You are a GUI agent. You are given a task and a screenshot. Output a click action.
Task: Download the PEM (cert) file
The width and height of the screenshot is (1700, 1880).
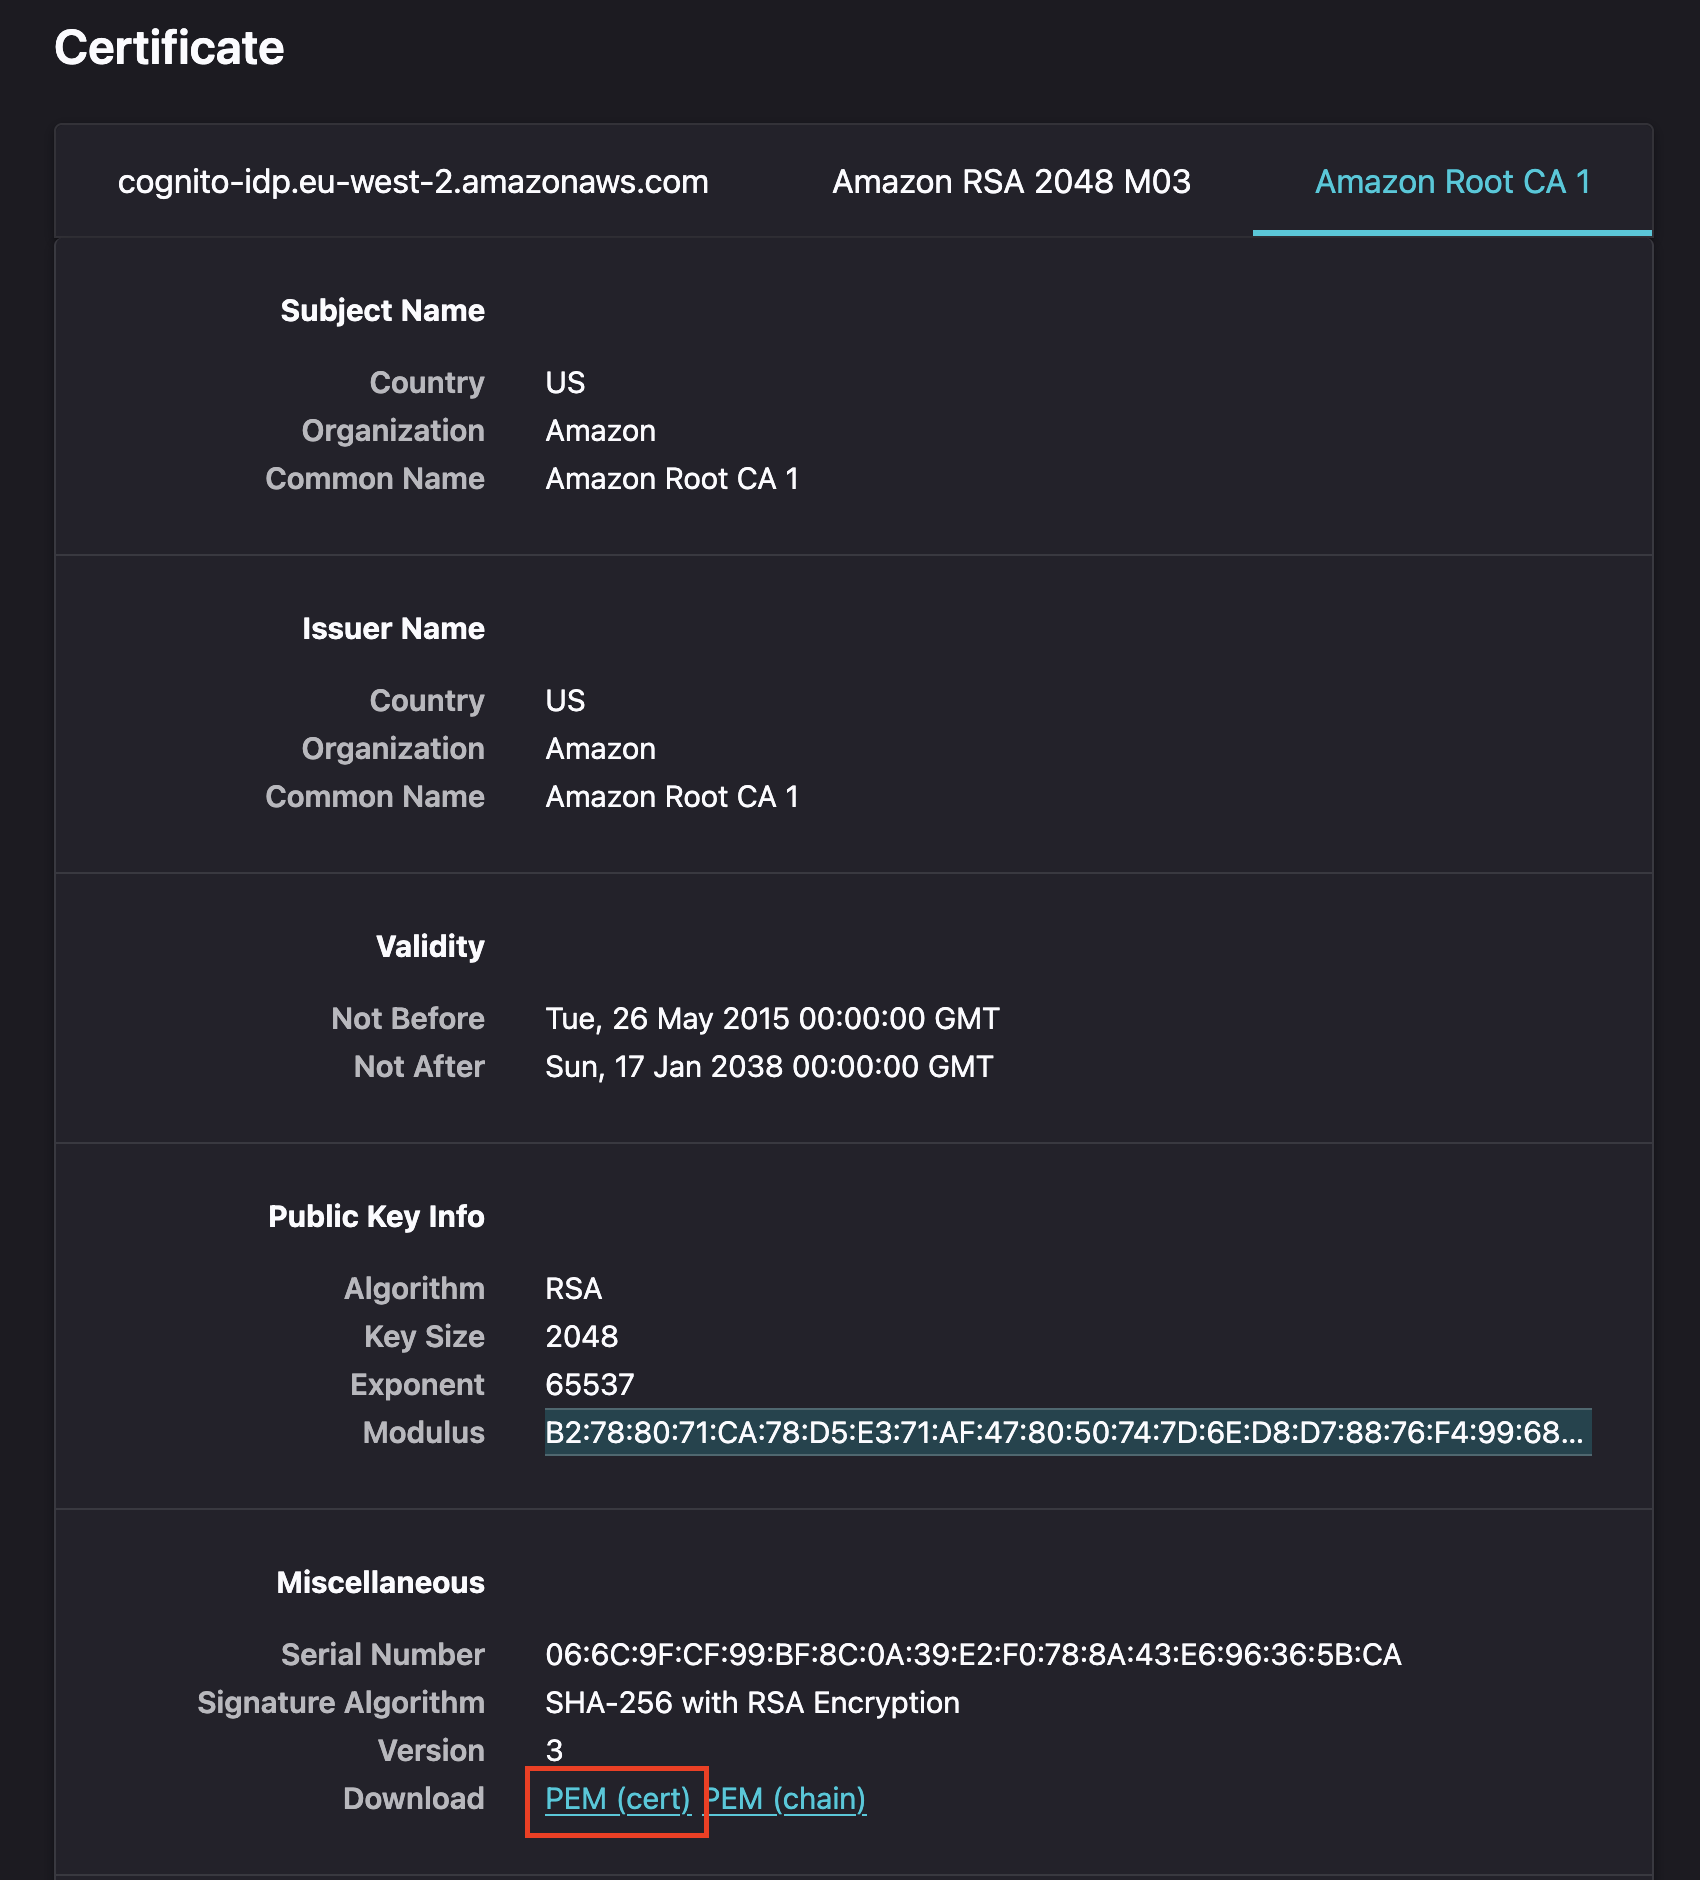pyautogui.click(x=618, y=1799)
